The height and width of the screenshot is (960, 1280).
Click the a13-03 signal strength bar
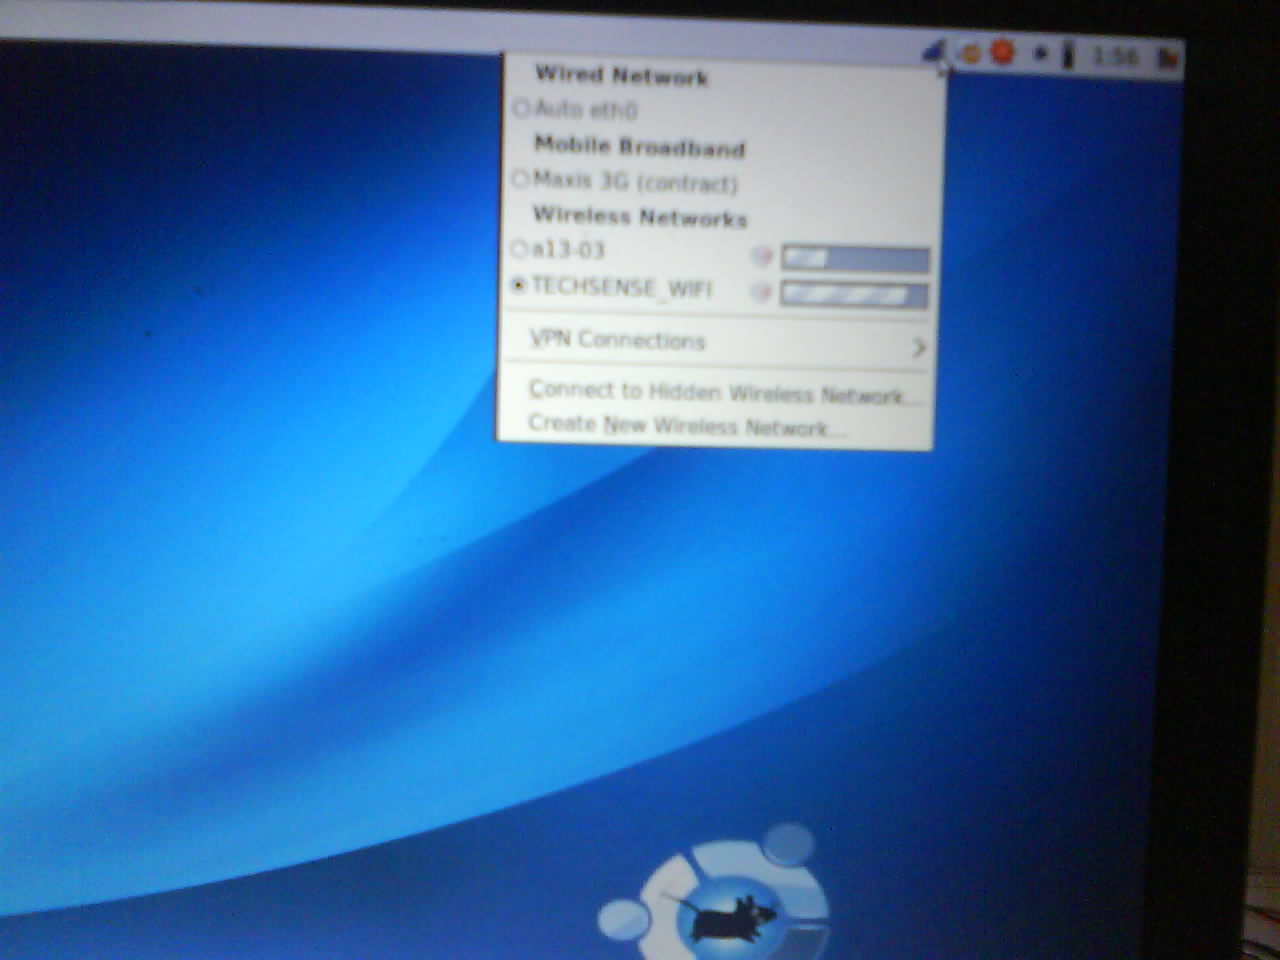pyautogui.click(x=854, y=259)
